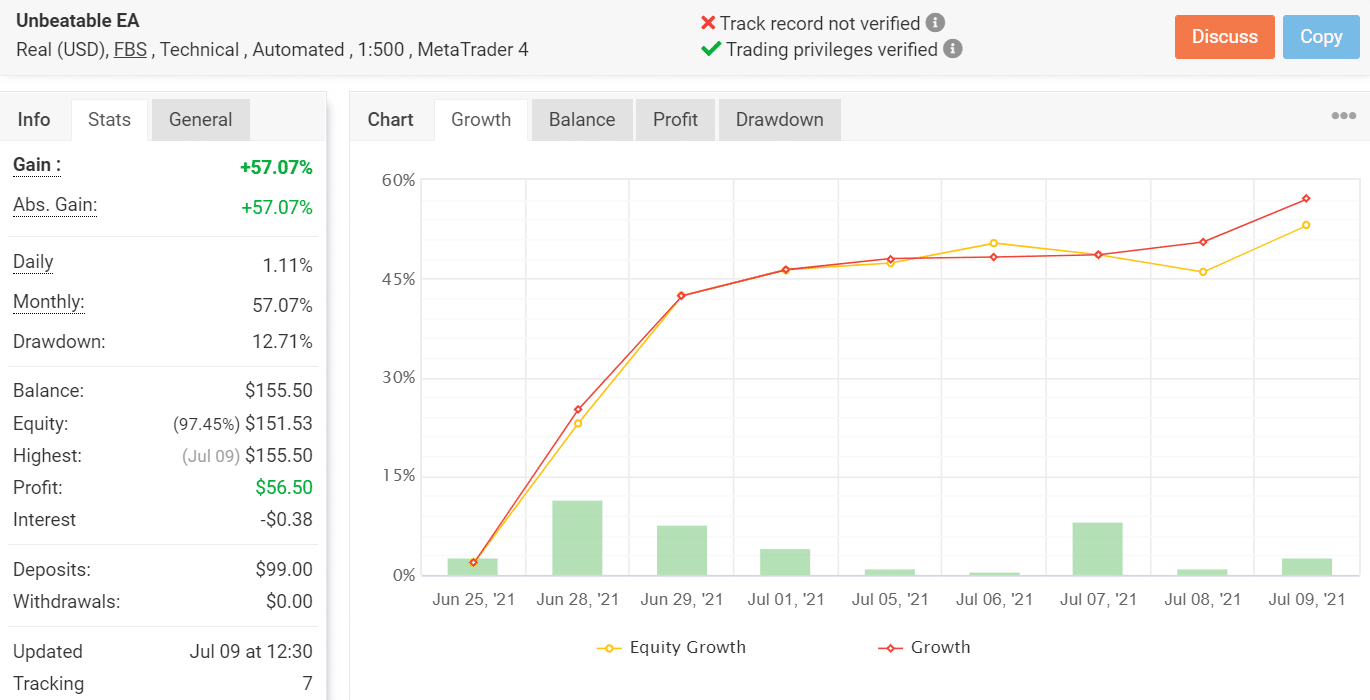
Task: Open the FBS broker link
Action: 130,49
